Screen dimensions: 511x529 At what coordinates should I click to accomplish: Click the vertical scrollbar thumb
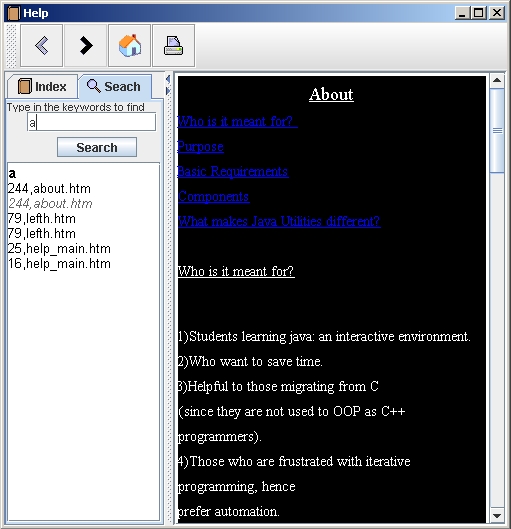[497, 131]
